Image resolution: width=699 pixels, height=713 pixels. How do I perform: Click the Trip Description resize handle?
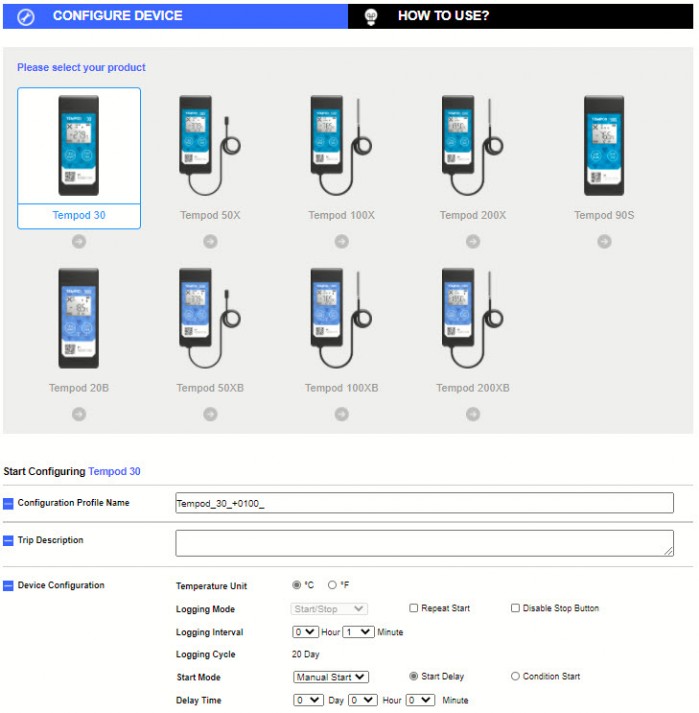669,551
